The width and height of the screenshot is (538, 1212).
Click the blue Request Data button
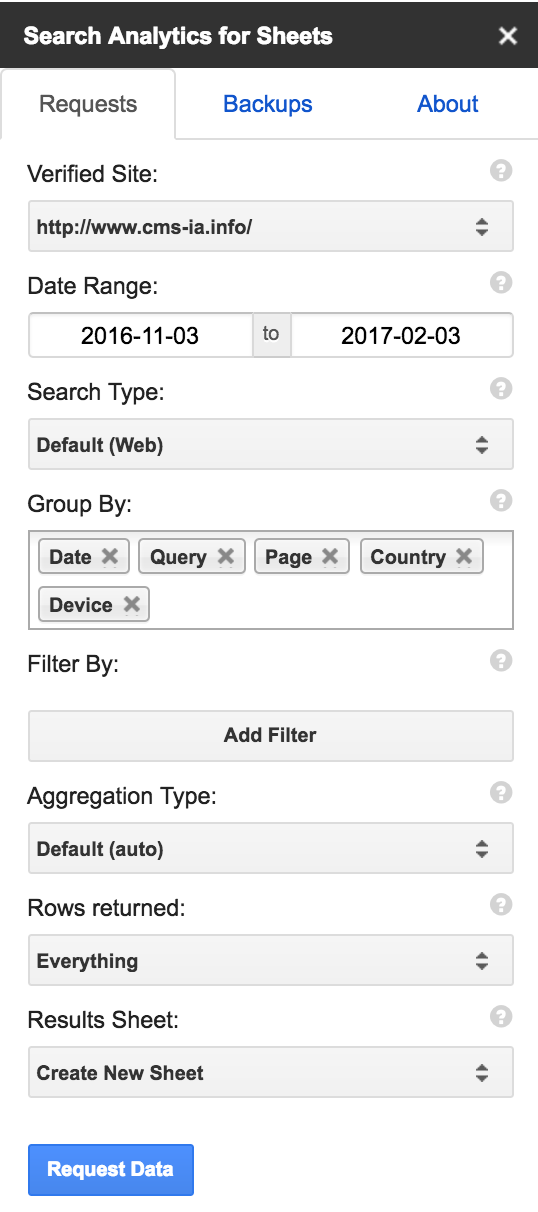(110, 1170)
